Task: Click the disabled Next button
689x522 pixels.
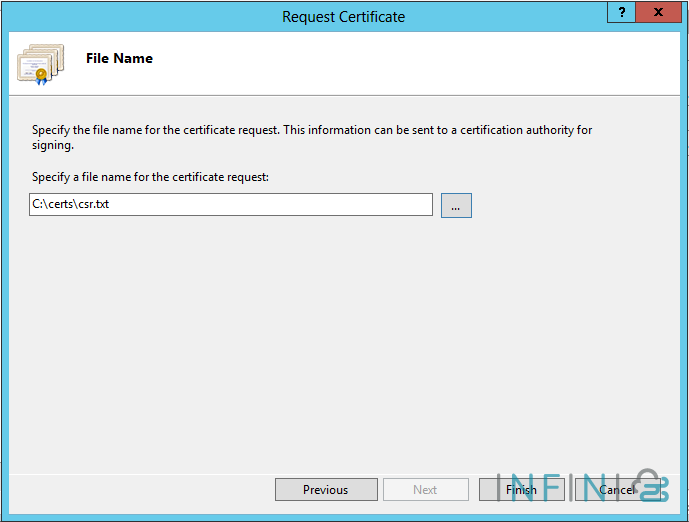Action: click(x=425, y=490)
